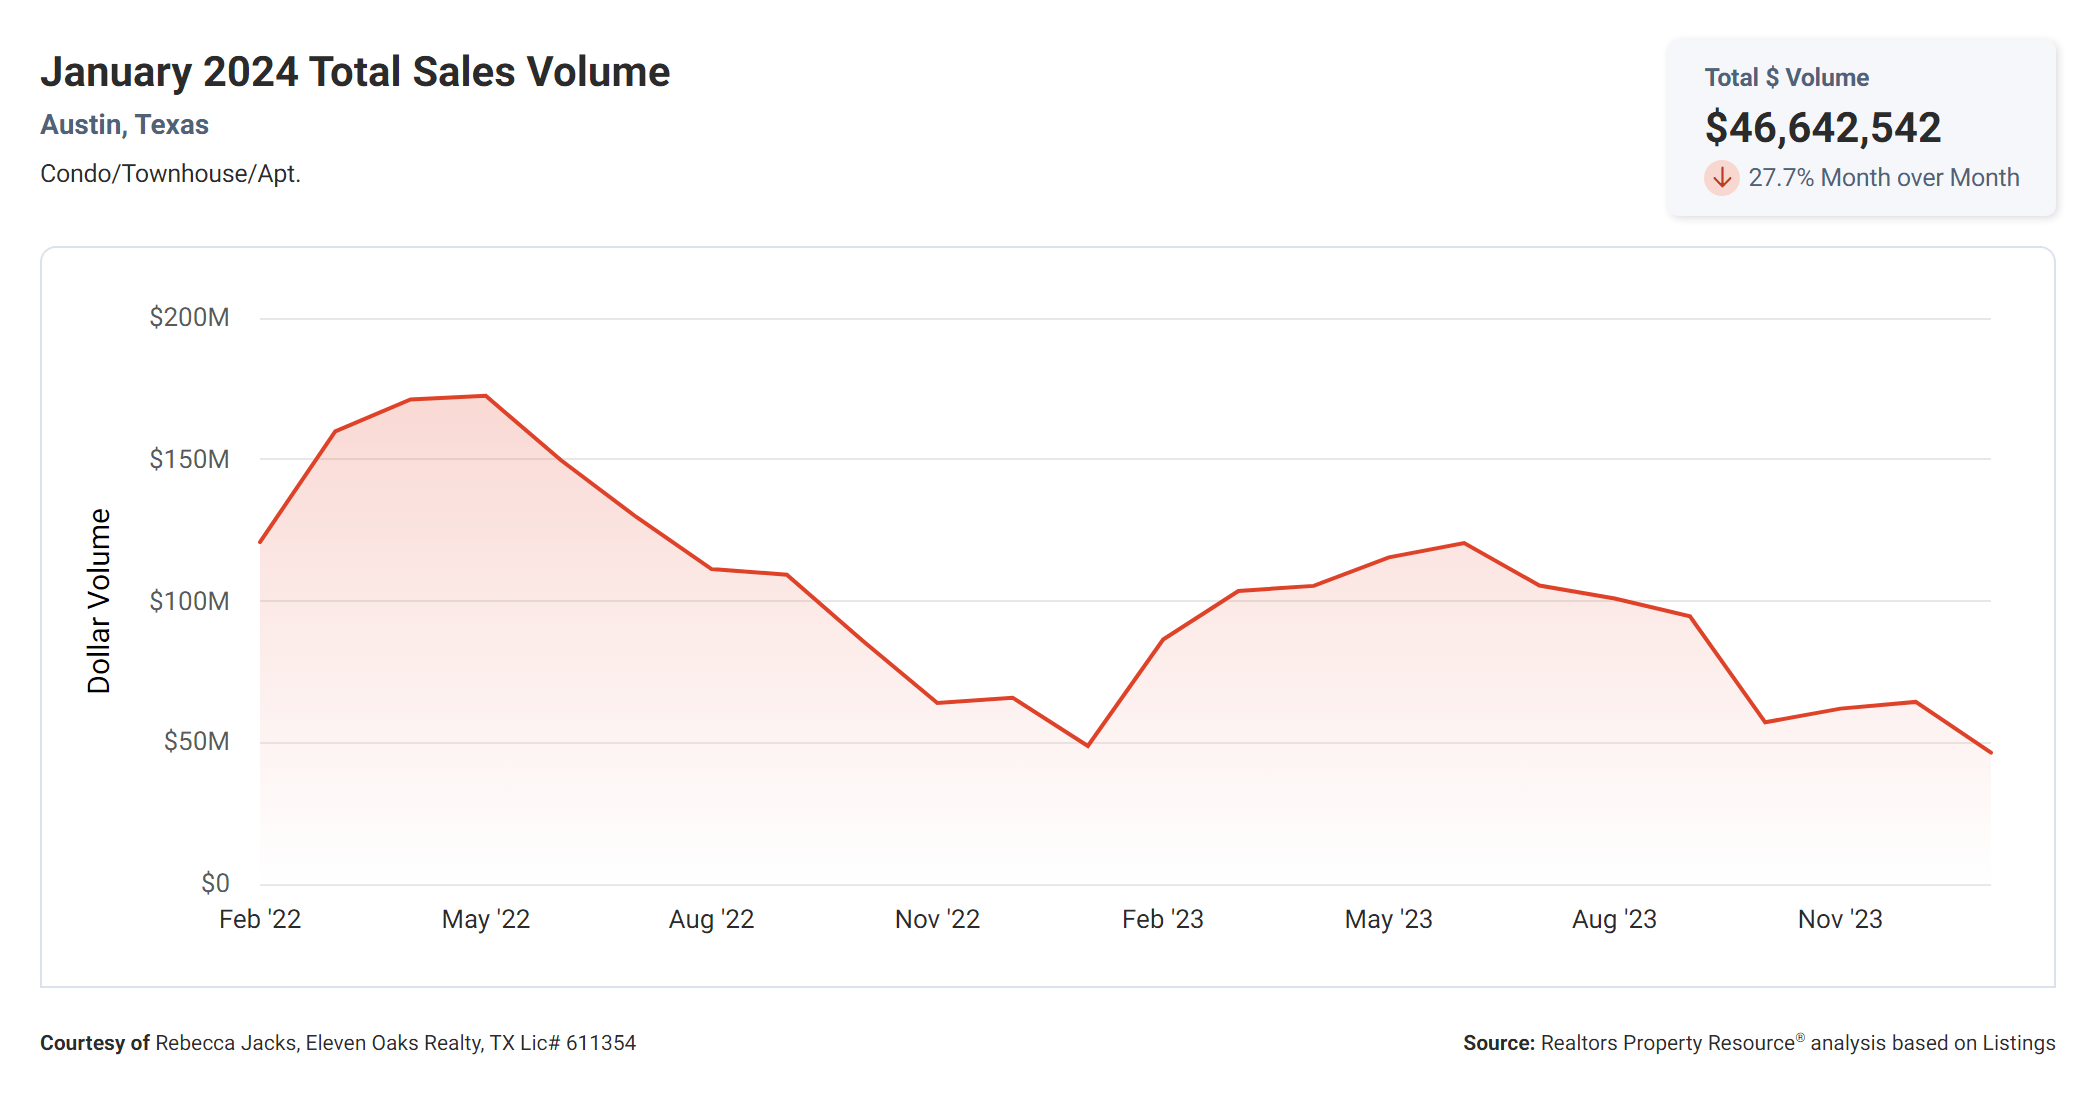
Task: Click the May '22 x-axis label
Action: tap(486, 919)
